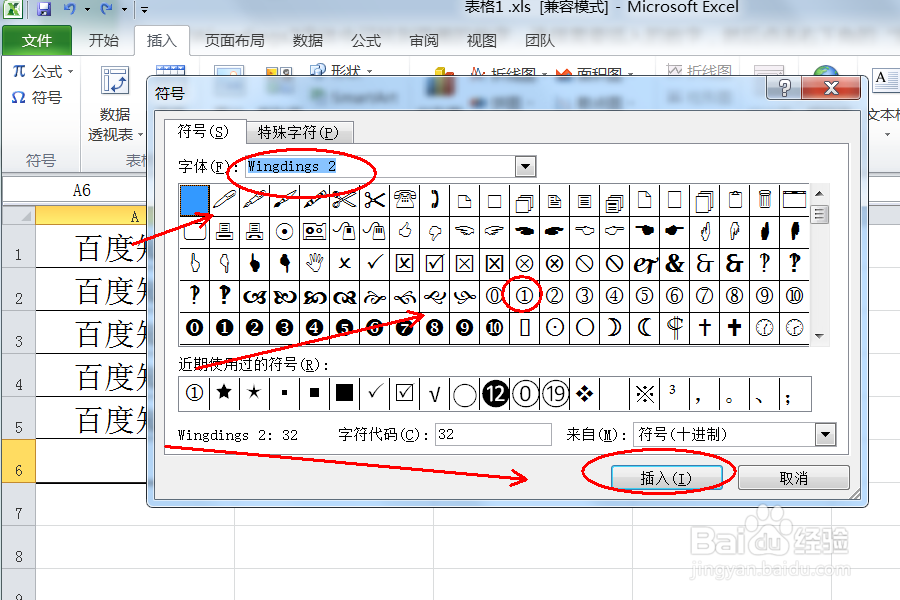Screen dimensions: 900x600
Task: Switch to the 特殊字符 tab
Action: pyautogui.click(x=299, y=131)
